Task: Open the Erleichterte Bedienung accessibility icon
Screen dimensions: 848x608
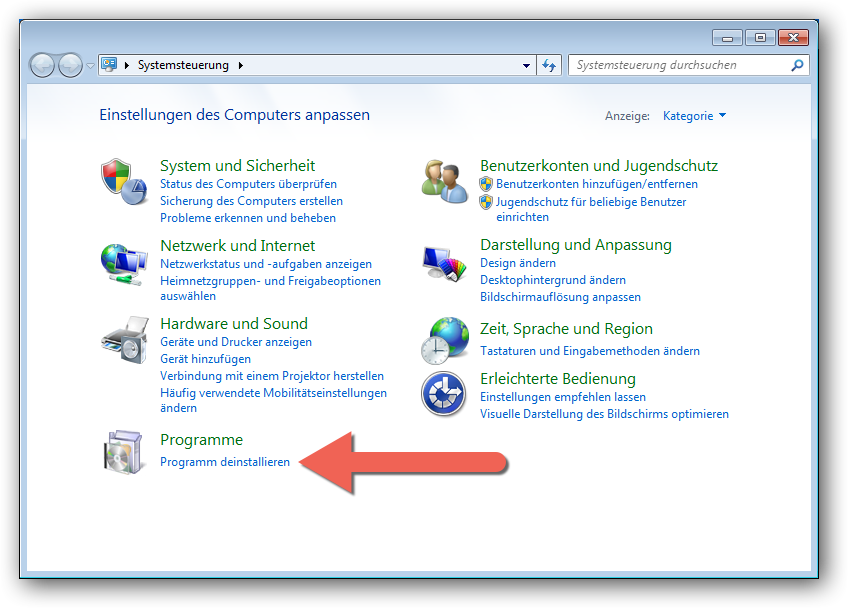Action: click(x=443, y=394)
